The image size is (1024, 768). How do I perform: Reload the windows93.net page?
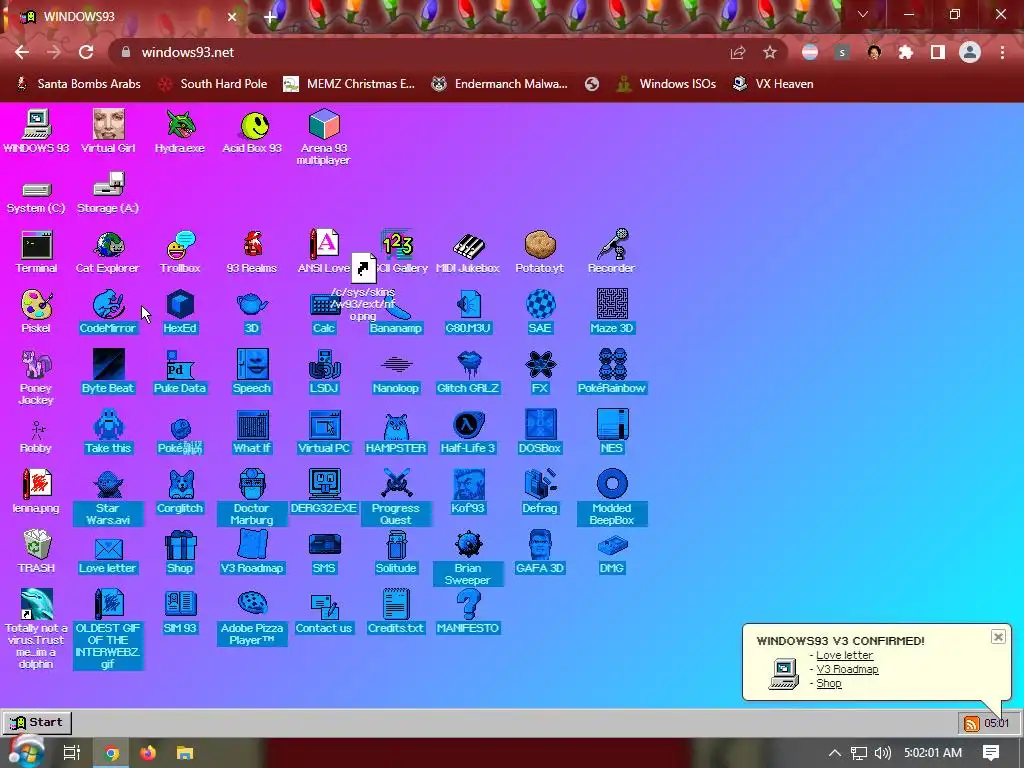pyautogui.click(x=86, y=52)
